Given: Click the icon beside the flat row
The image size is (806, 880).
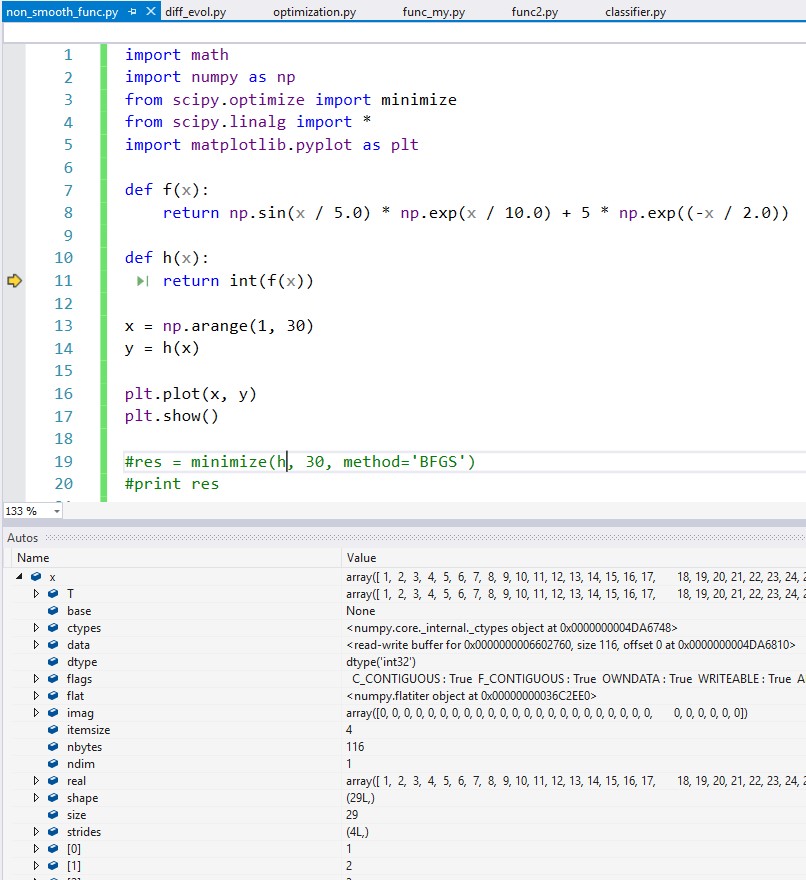Looking at the screenshot, I should [53, 695].
